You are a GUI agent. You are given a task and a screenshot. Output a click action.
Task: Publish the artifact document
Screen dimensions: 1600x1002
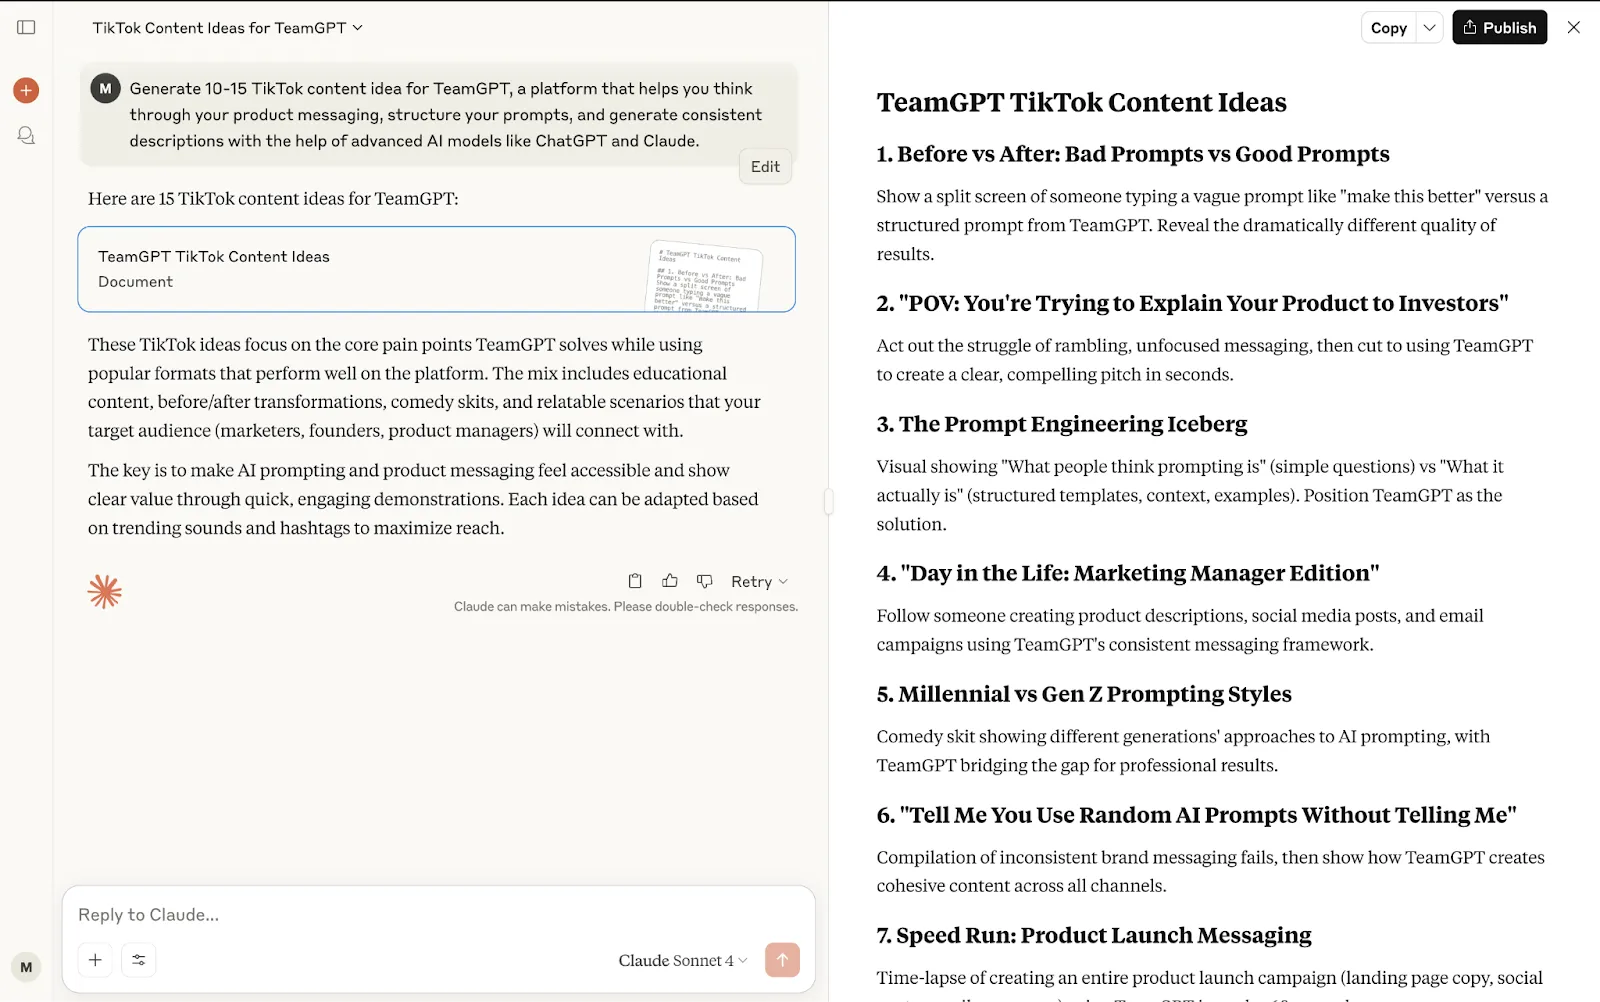1500,28
